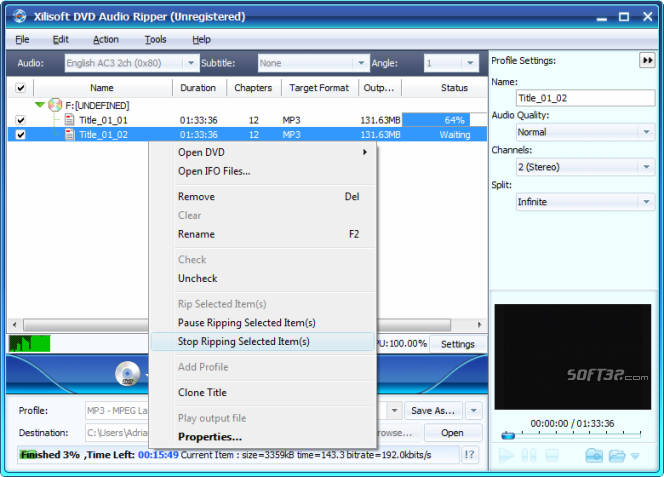Select Remove in context menu
Screen dimensions: 664x477
click(x=263, y=197)
